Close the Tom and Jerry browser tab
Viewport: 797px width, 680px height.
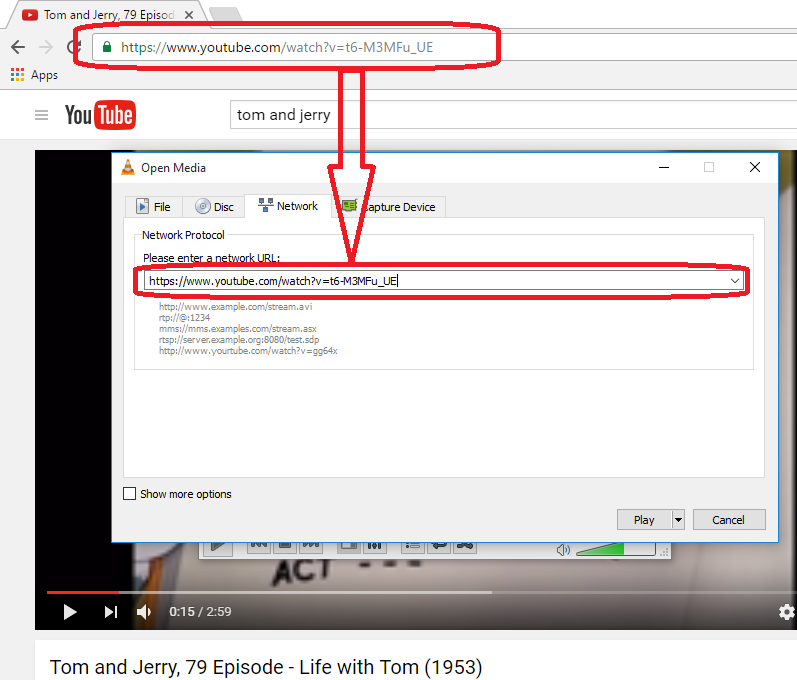pos(189,15)
